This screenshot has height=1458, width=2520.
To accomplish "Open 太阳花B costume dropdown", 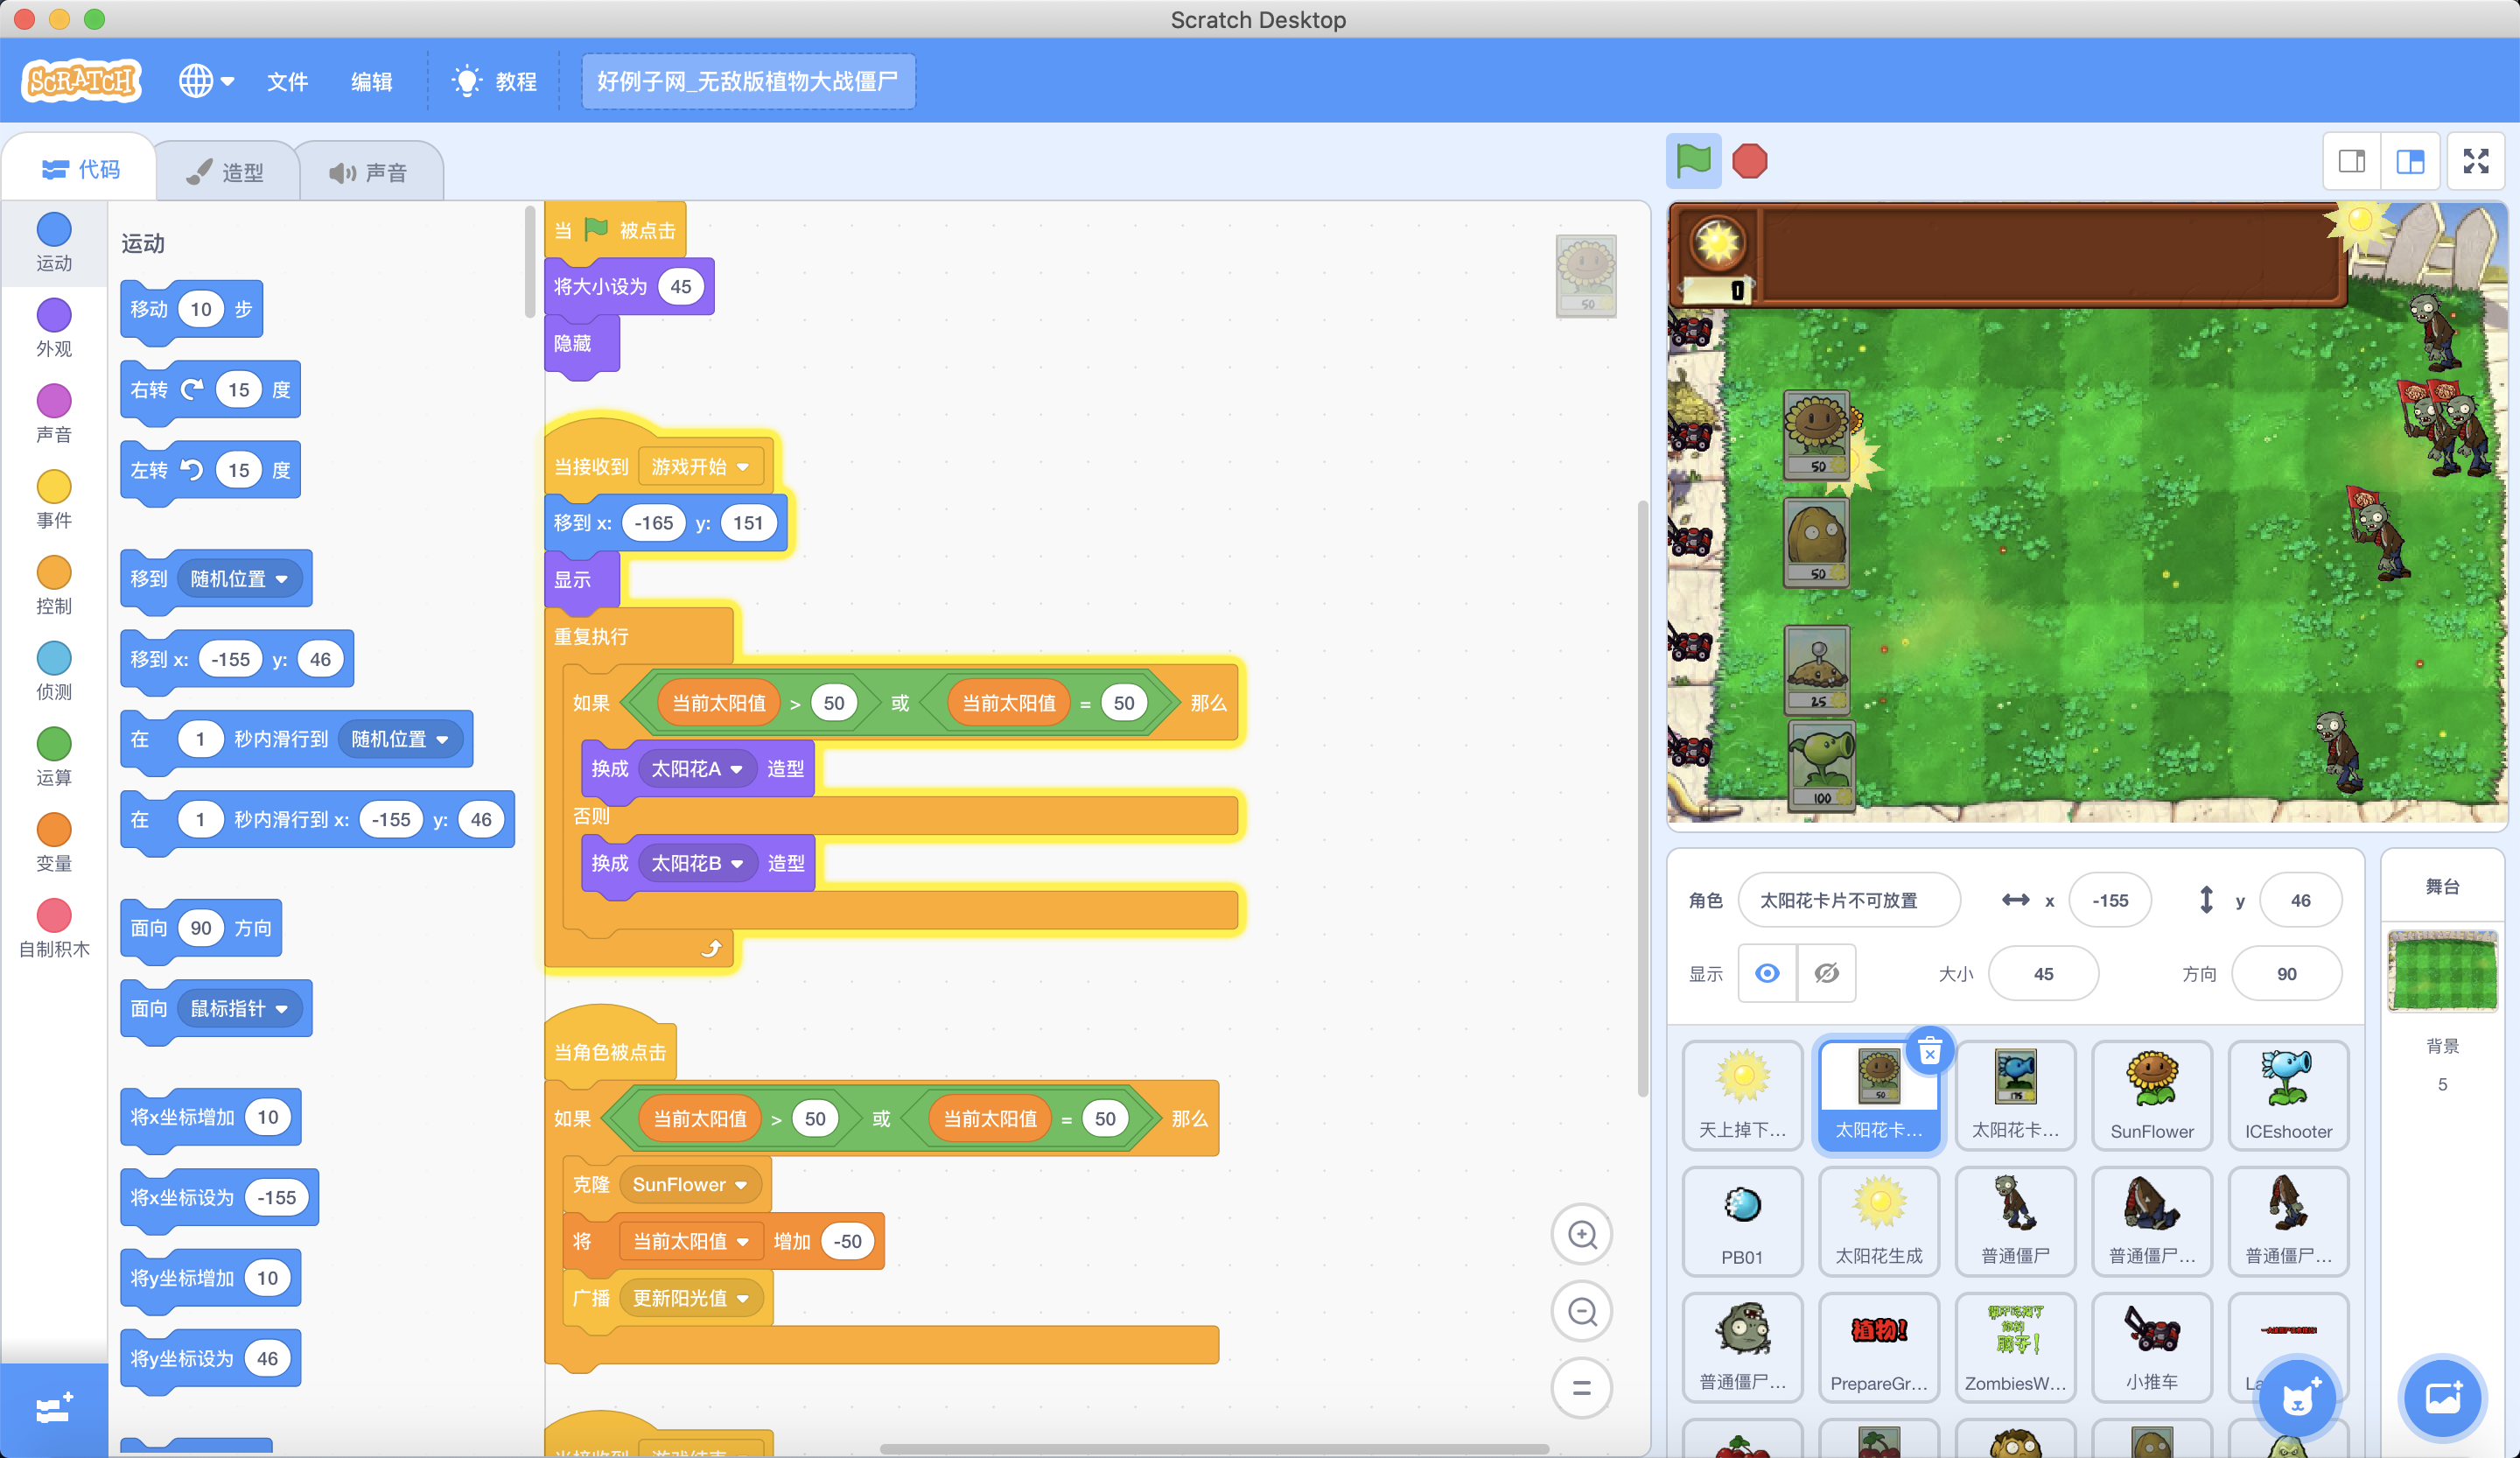I will pos(697,863).
